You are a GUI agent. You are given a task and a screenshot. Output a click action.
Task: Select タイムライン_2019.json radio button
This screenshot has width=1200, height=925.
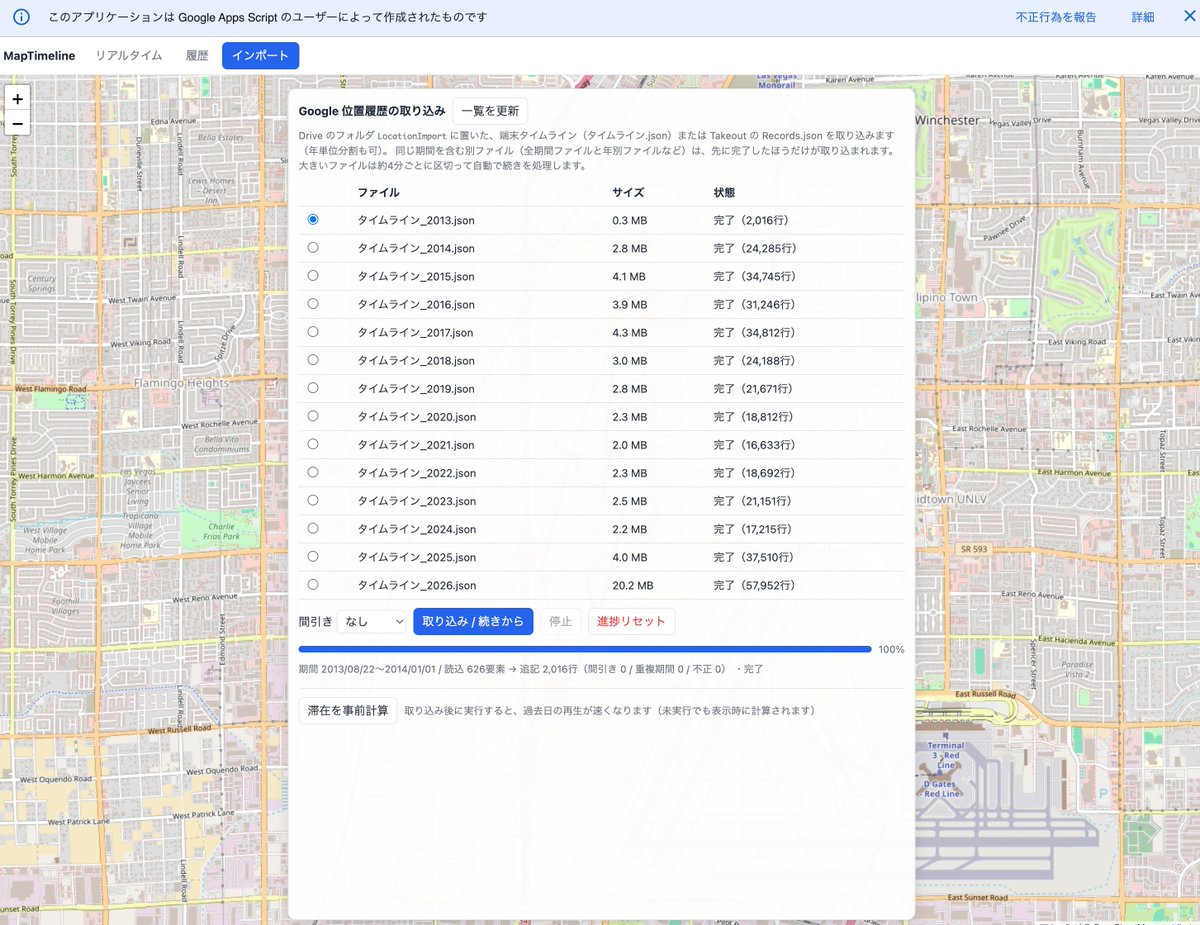pos(313,387)
